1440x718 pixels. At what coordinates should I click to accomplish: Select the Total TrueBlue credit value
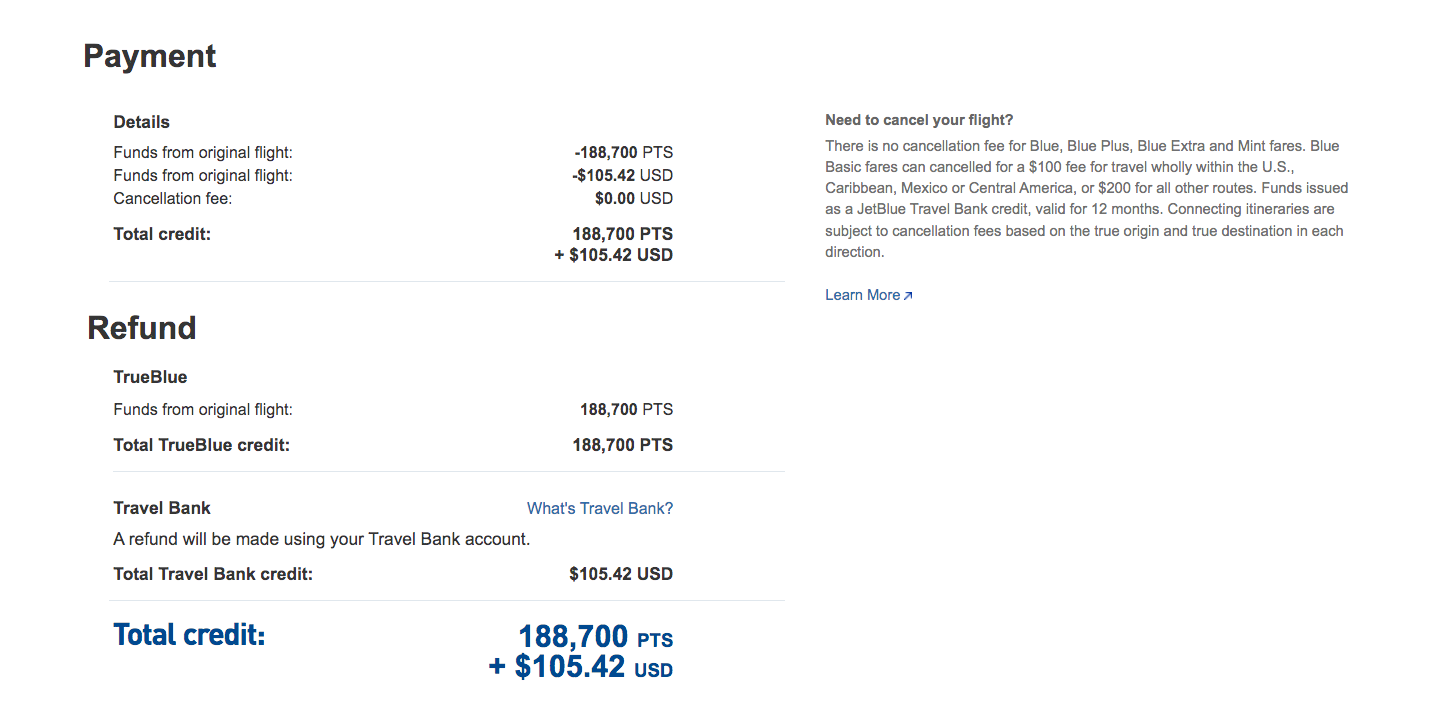point(621,445)
